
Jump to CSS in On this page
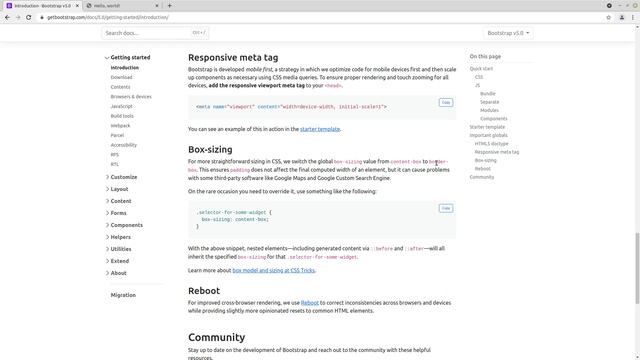[x=479, y=77]
